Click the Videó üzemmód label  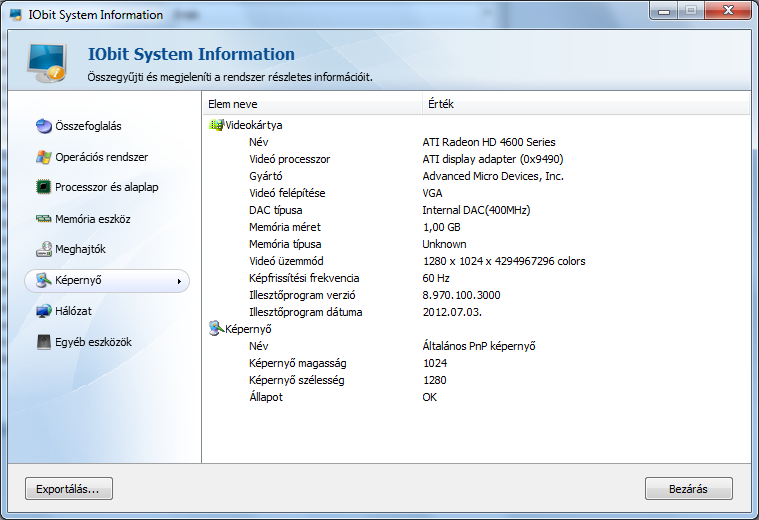coord(286,261)
